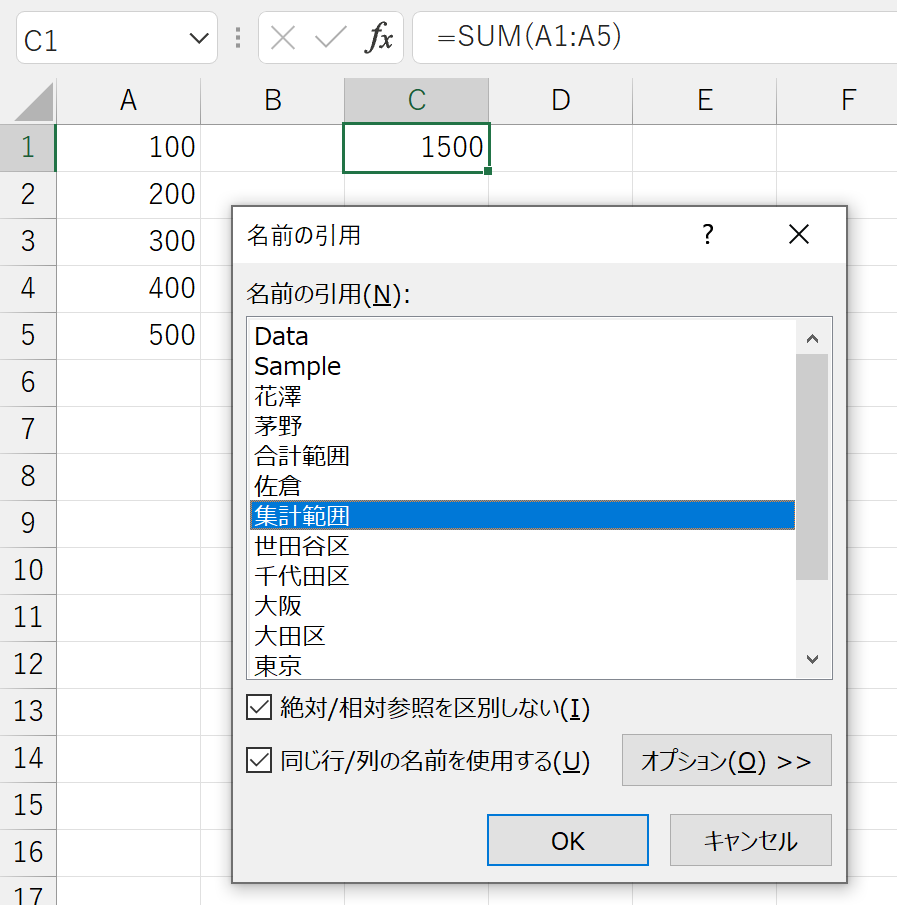This screenshot has width=897, height=905.
Task: Click the Insert Function fx icon
Action: tap(379, 38)
